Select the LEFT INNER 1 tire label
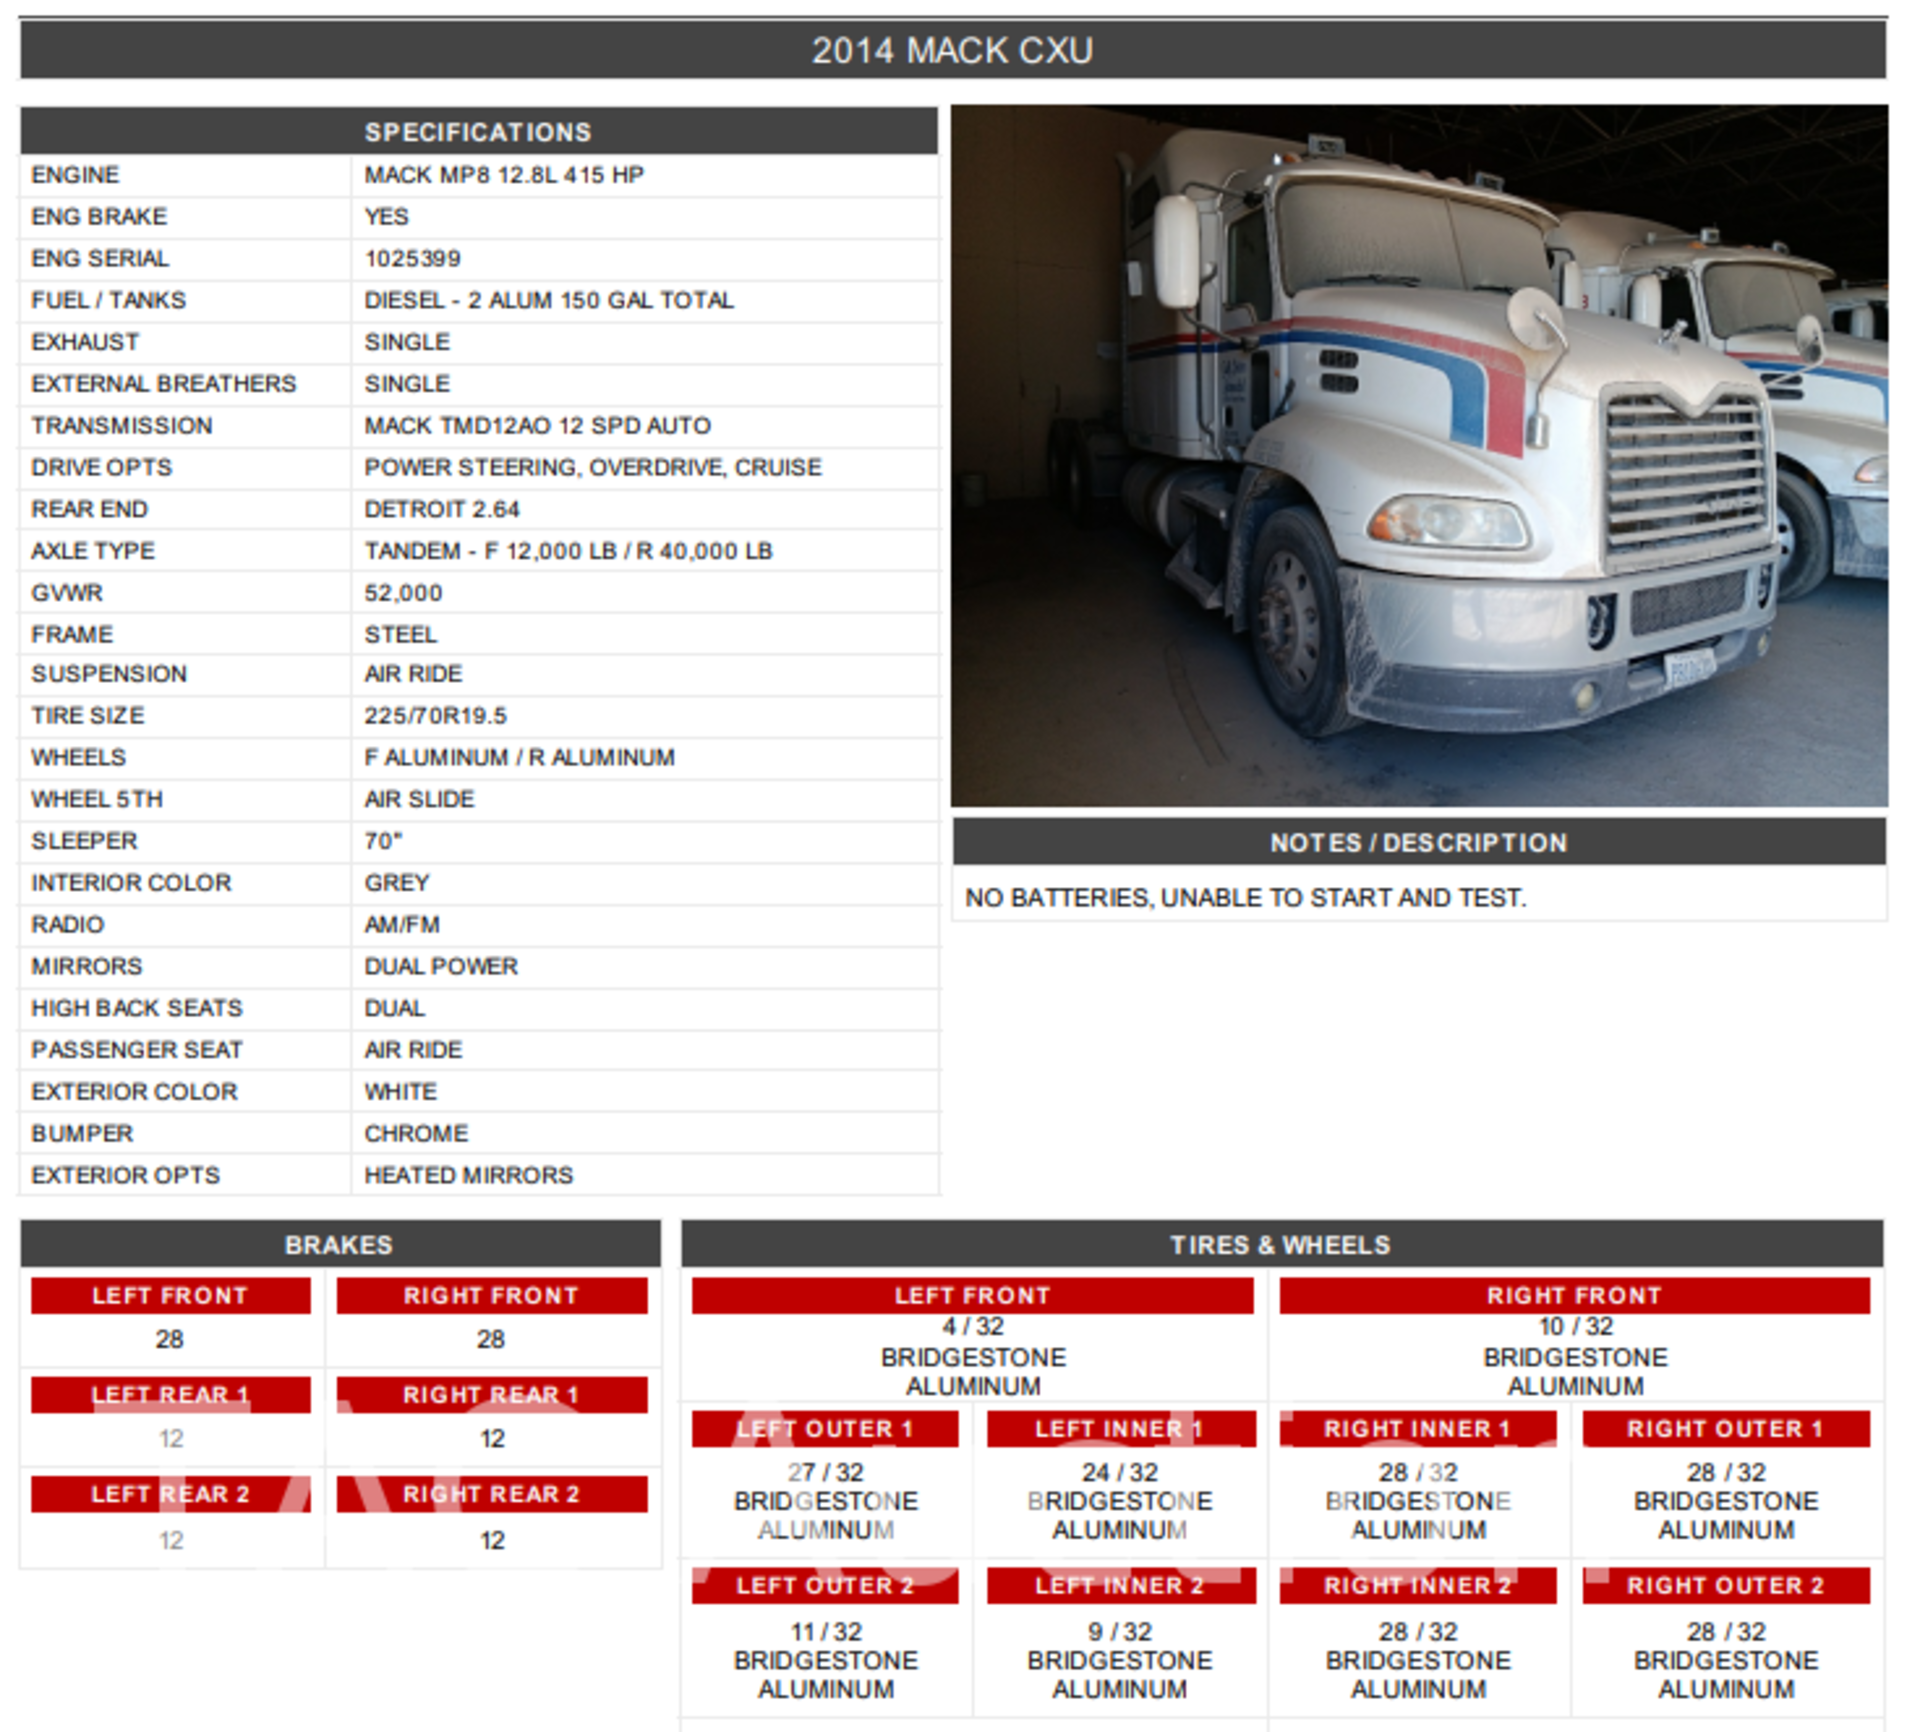Image resolution: width=1920 pixels, height=1732 pixels. [x=1120, y=1429]
